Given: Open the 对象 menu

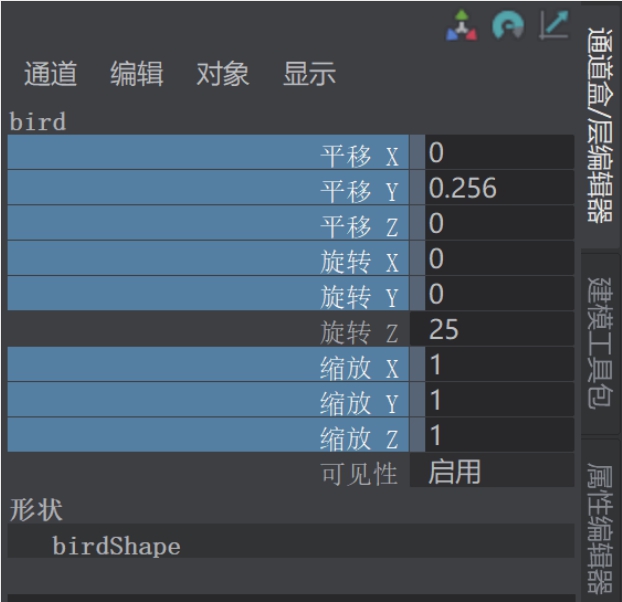Looking at the screenshot, I should 223,74.
